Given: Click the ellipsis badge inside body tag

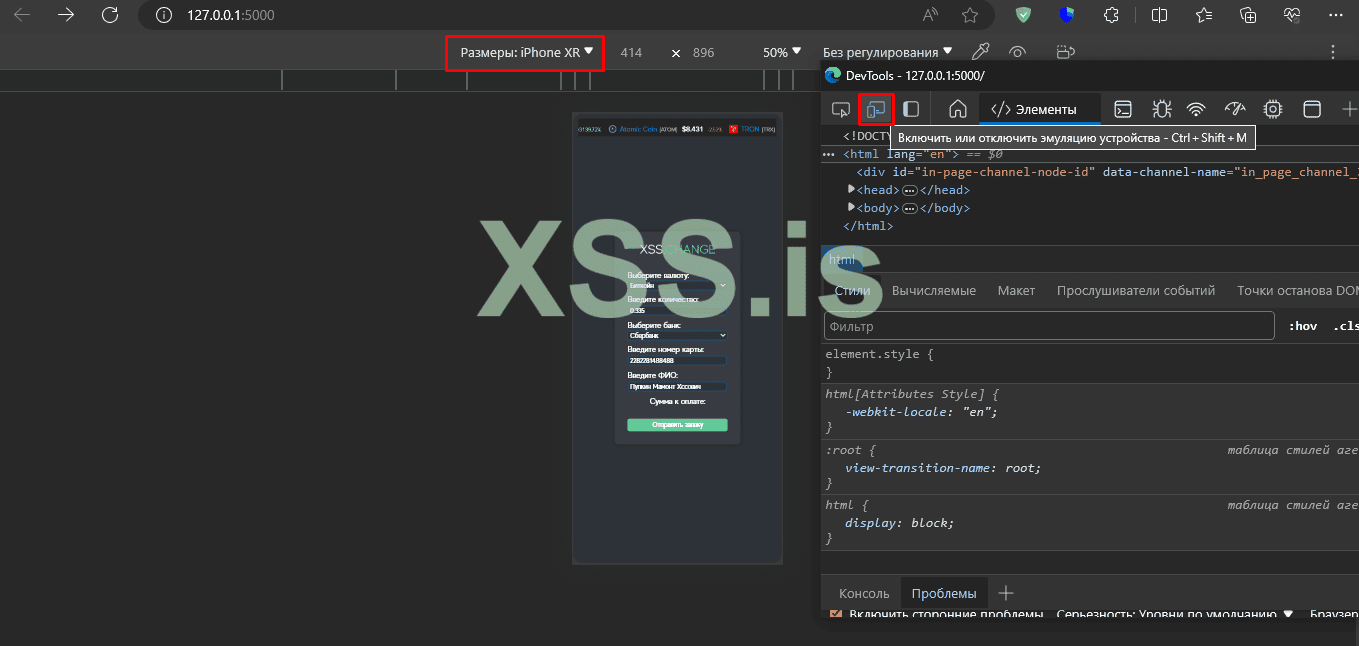Looking at the screenshot, I should (x=910, y=208).
